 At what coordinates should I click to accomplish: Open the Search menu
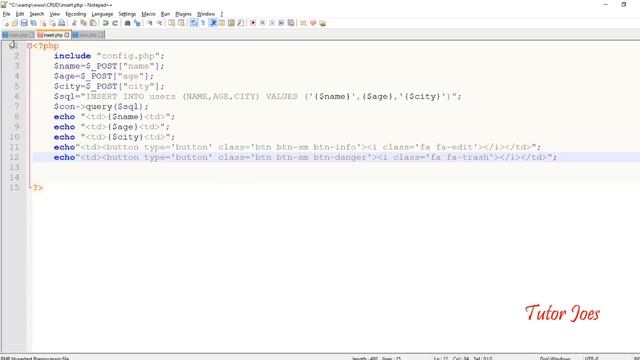pyautogui.click(x=37, y=14)
